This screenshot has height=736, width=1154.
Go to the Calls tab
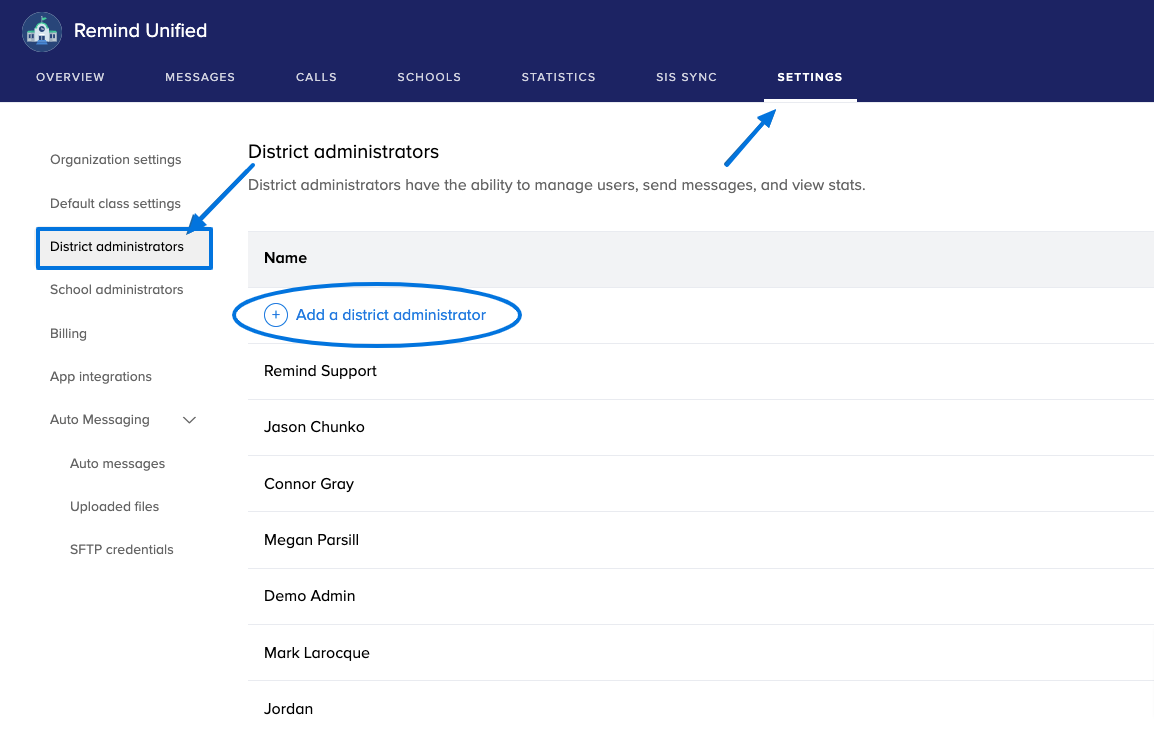[x=316, y=77]
